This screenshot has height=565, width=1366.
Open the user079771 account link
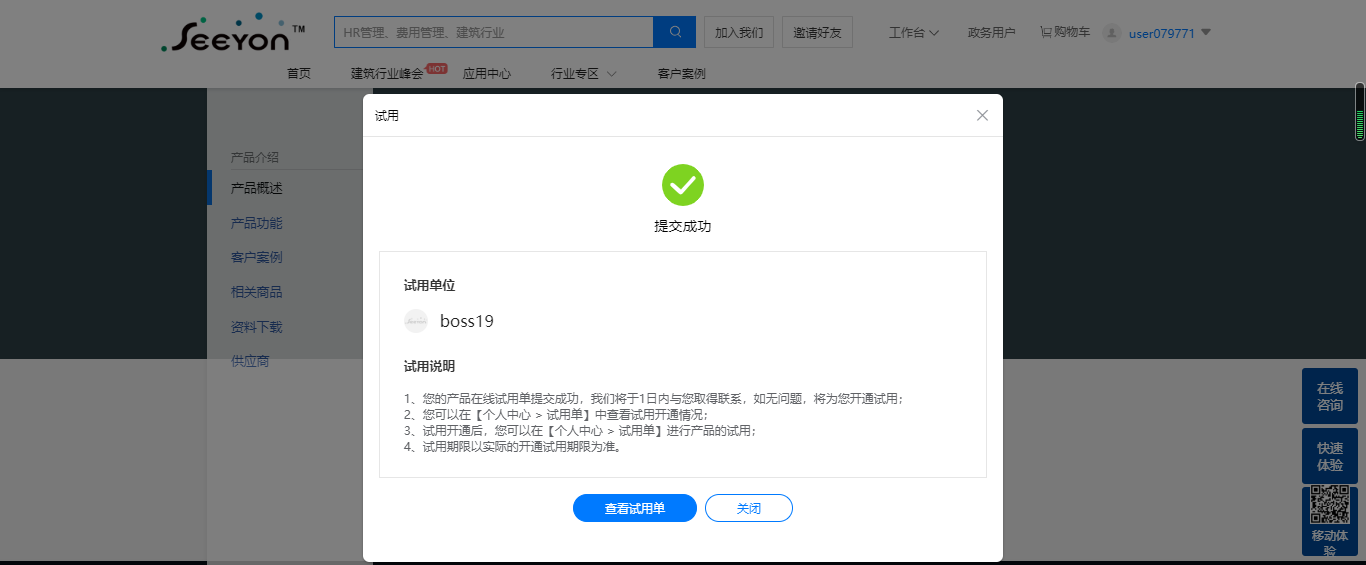coord(1162,33)
